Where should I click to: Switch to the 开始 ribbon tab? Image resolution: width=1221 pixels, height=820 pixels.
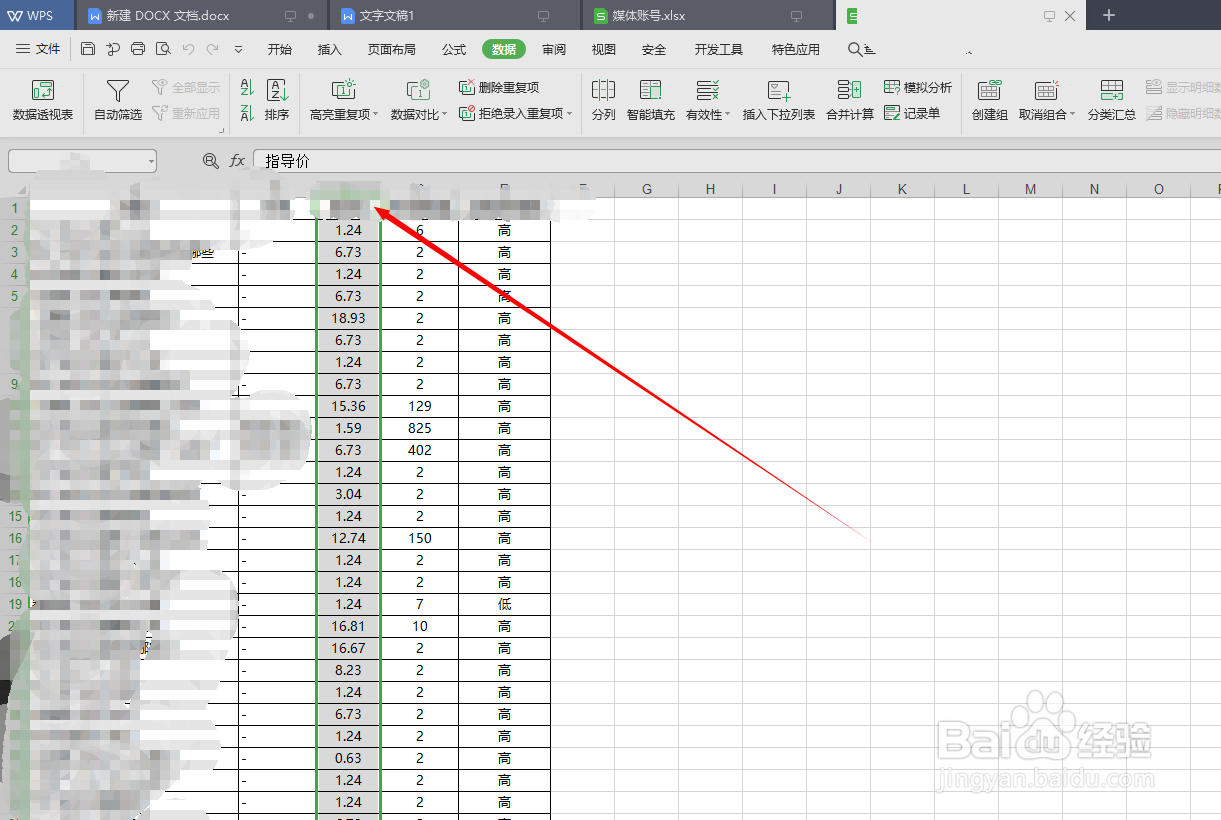(280, 49)
